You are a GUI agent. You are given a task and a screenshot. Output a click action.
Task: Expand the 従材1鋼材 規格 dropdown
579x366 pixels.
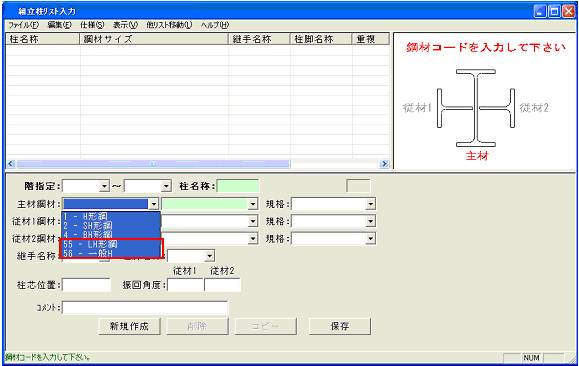[370, 221]
